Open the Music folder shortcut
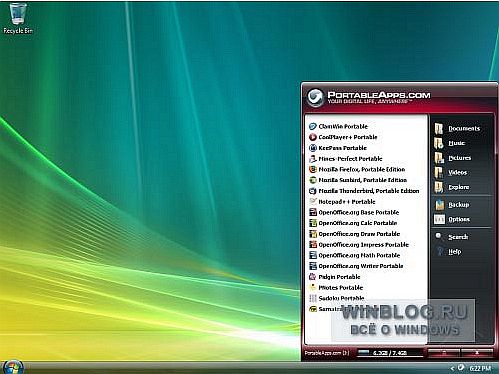 [450, 143]
